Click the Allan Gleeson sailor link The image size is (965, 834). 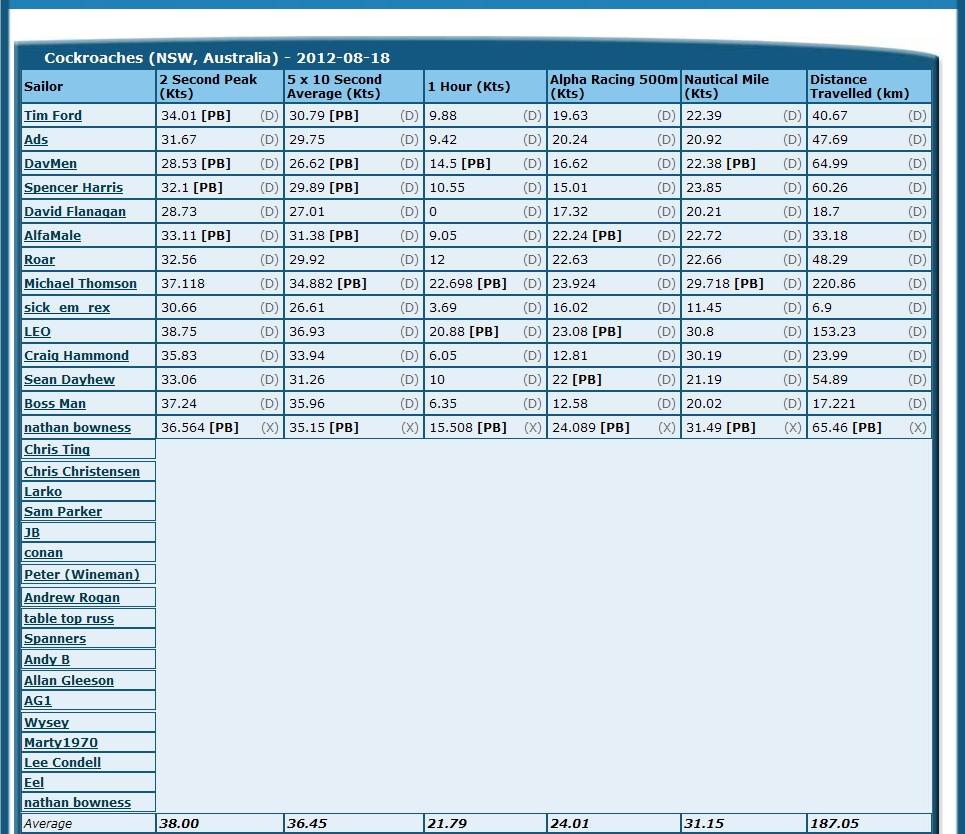(69, 681)
